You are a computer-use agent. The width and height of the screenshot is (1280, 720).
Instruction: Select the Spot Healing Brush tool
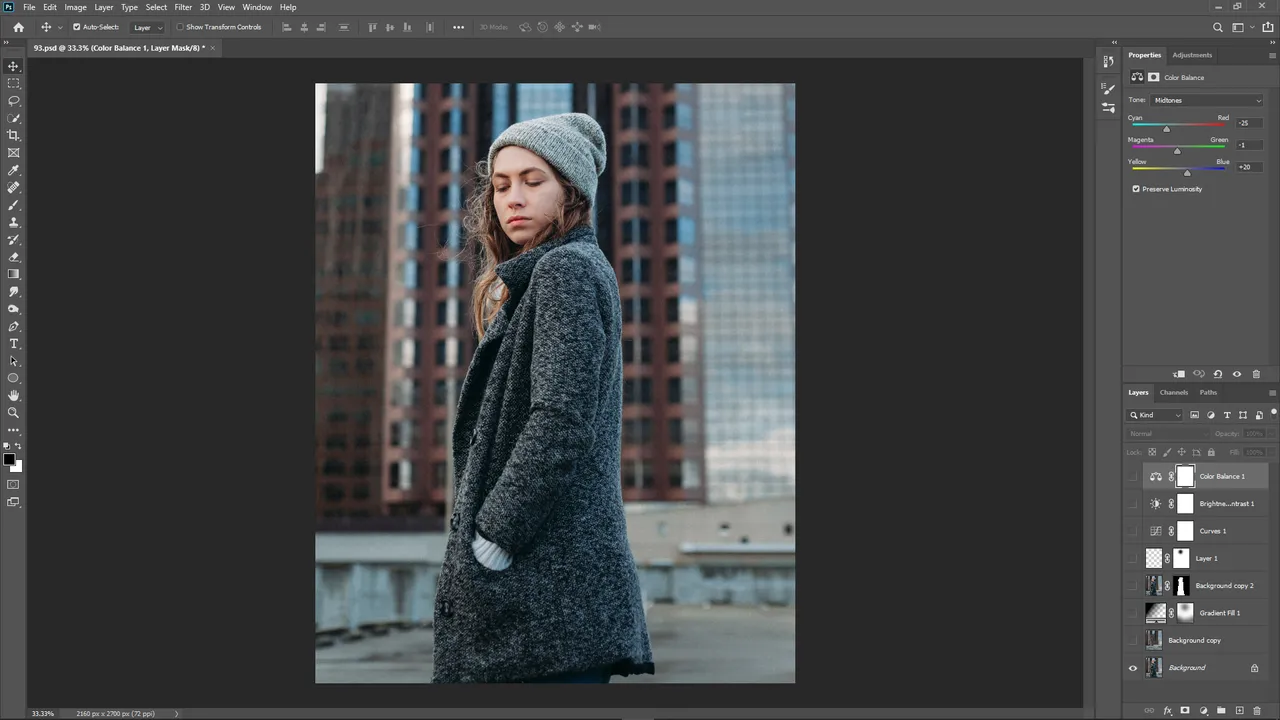coord(13,187)
